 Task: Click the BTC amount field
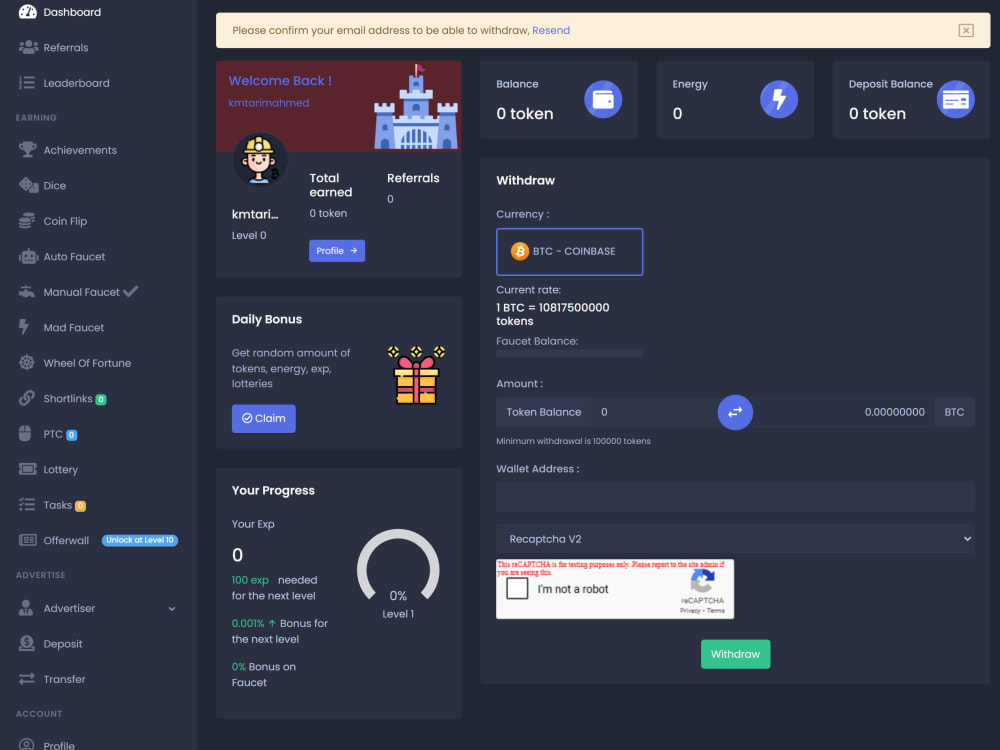click(x=843, y=412)
